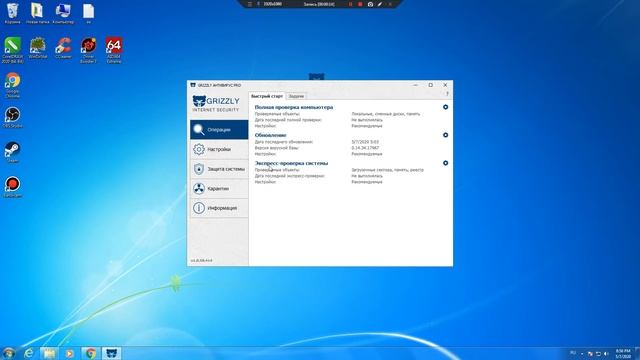Take a screenshot with recorder camera icon
The width and height of the screenshot is (640, 360).
pyautogui.click(x=370, y=4)
